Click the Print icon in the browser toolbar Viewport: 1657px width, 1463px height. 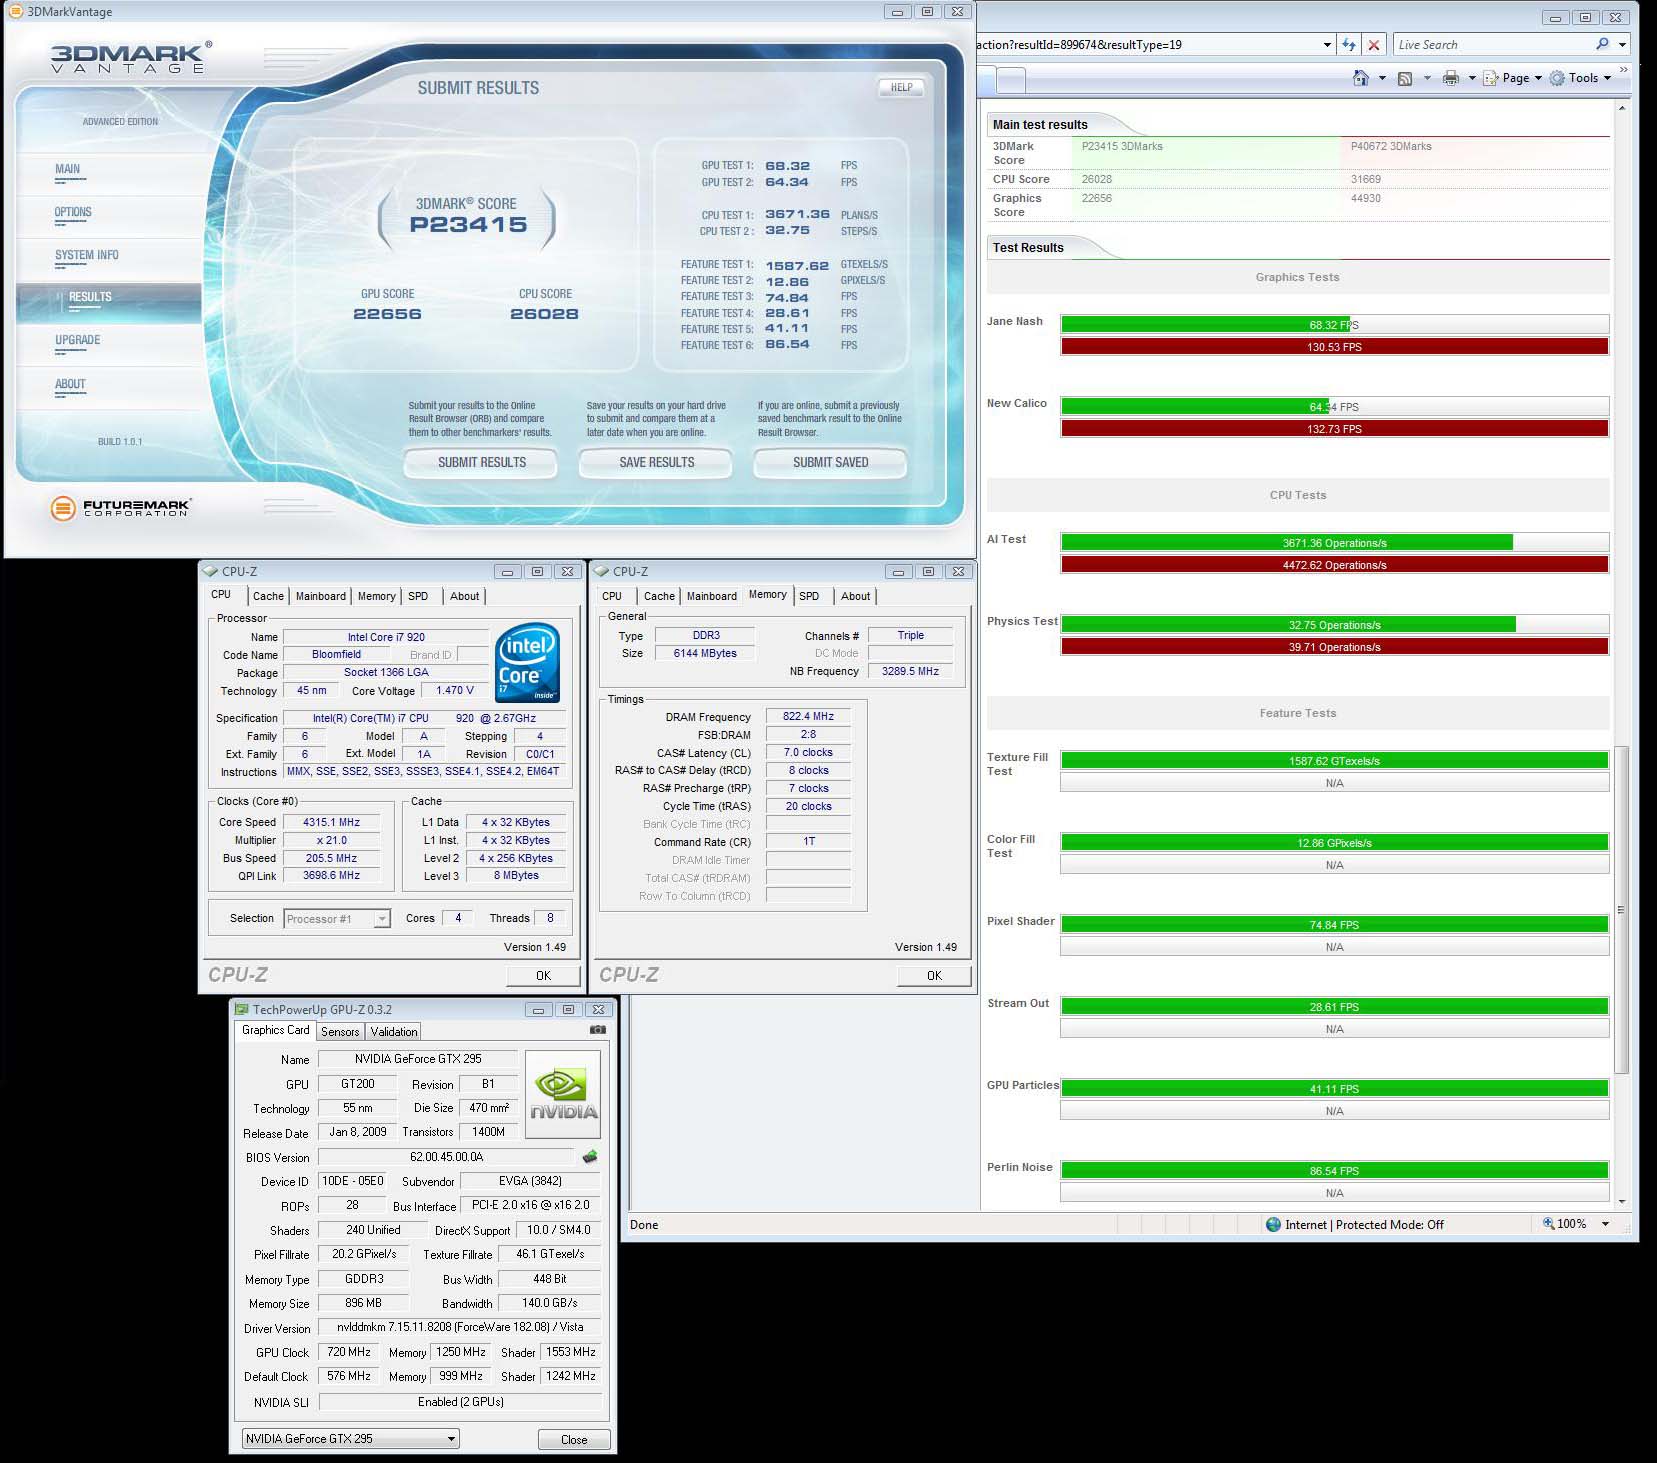click(1451, 78)
